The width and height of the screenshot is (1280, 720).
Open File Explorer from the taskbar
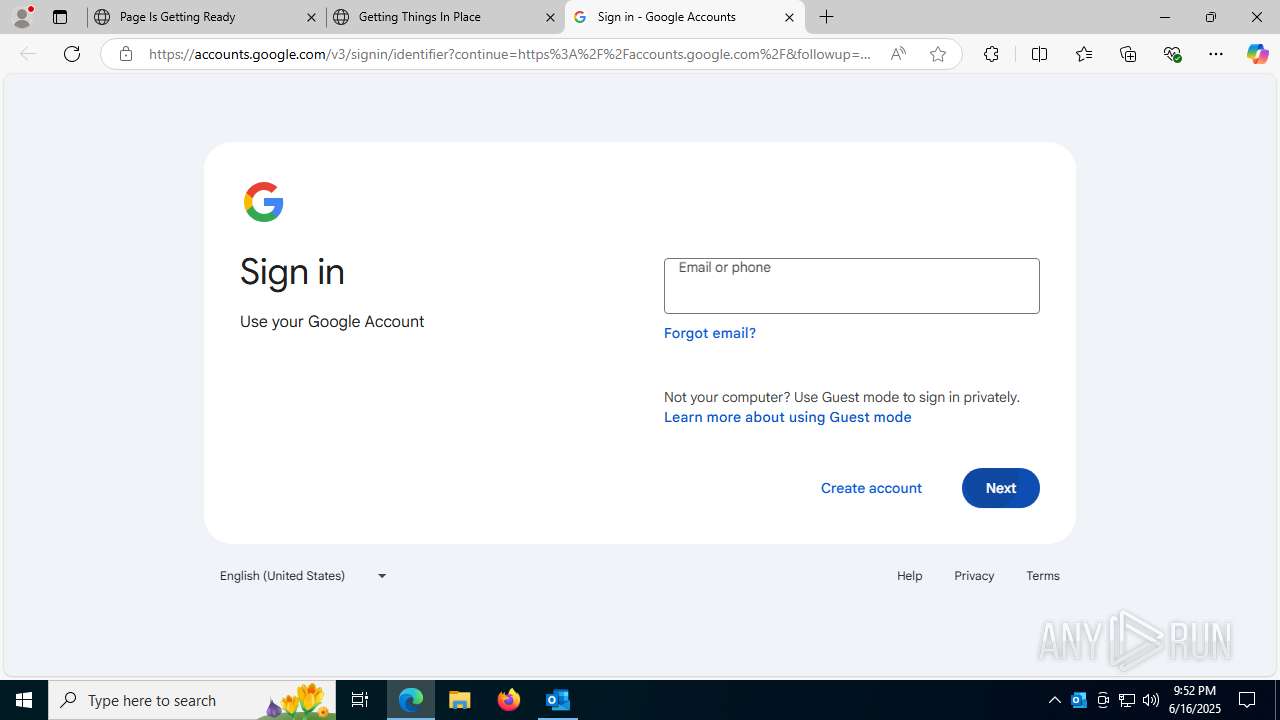460,700
